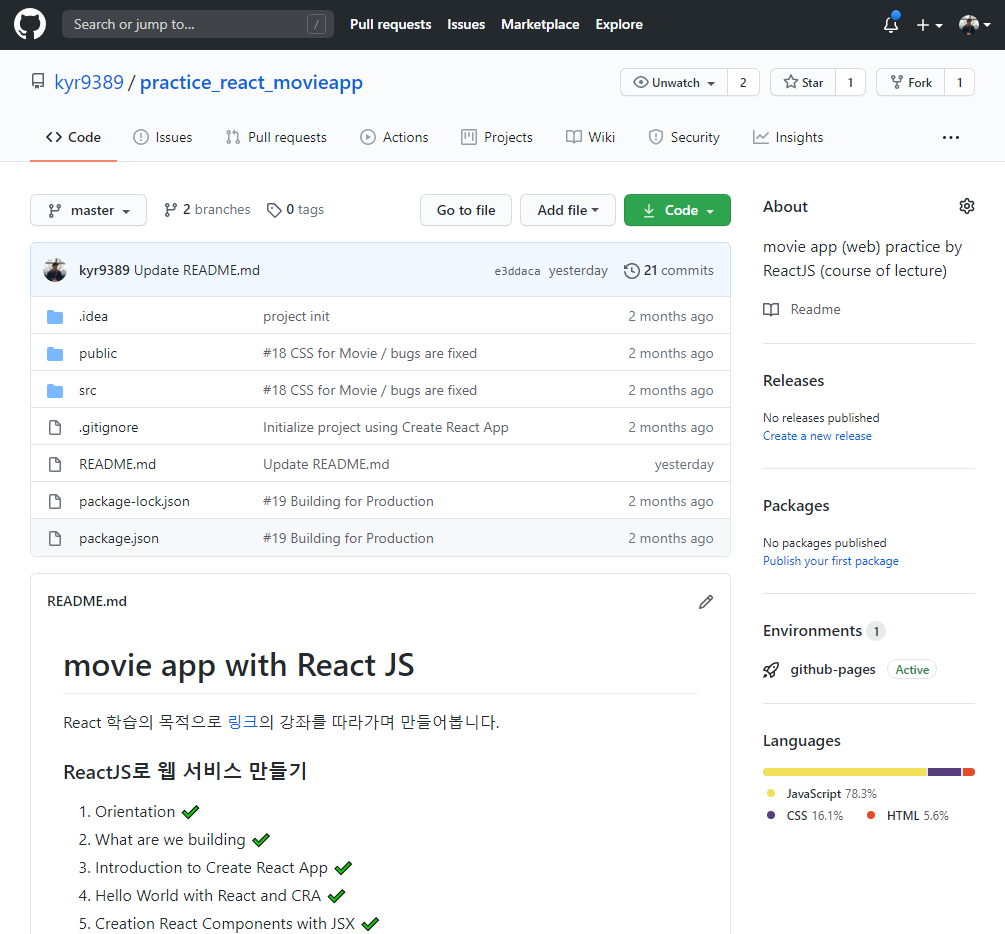Open commit hash e3ddaca
This screenshot has width=1005, height=934.
[517, 271]
